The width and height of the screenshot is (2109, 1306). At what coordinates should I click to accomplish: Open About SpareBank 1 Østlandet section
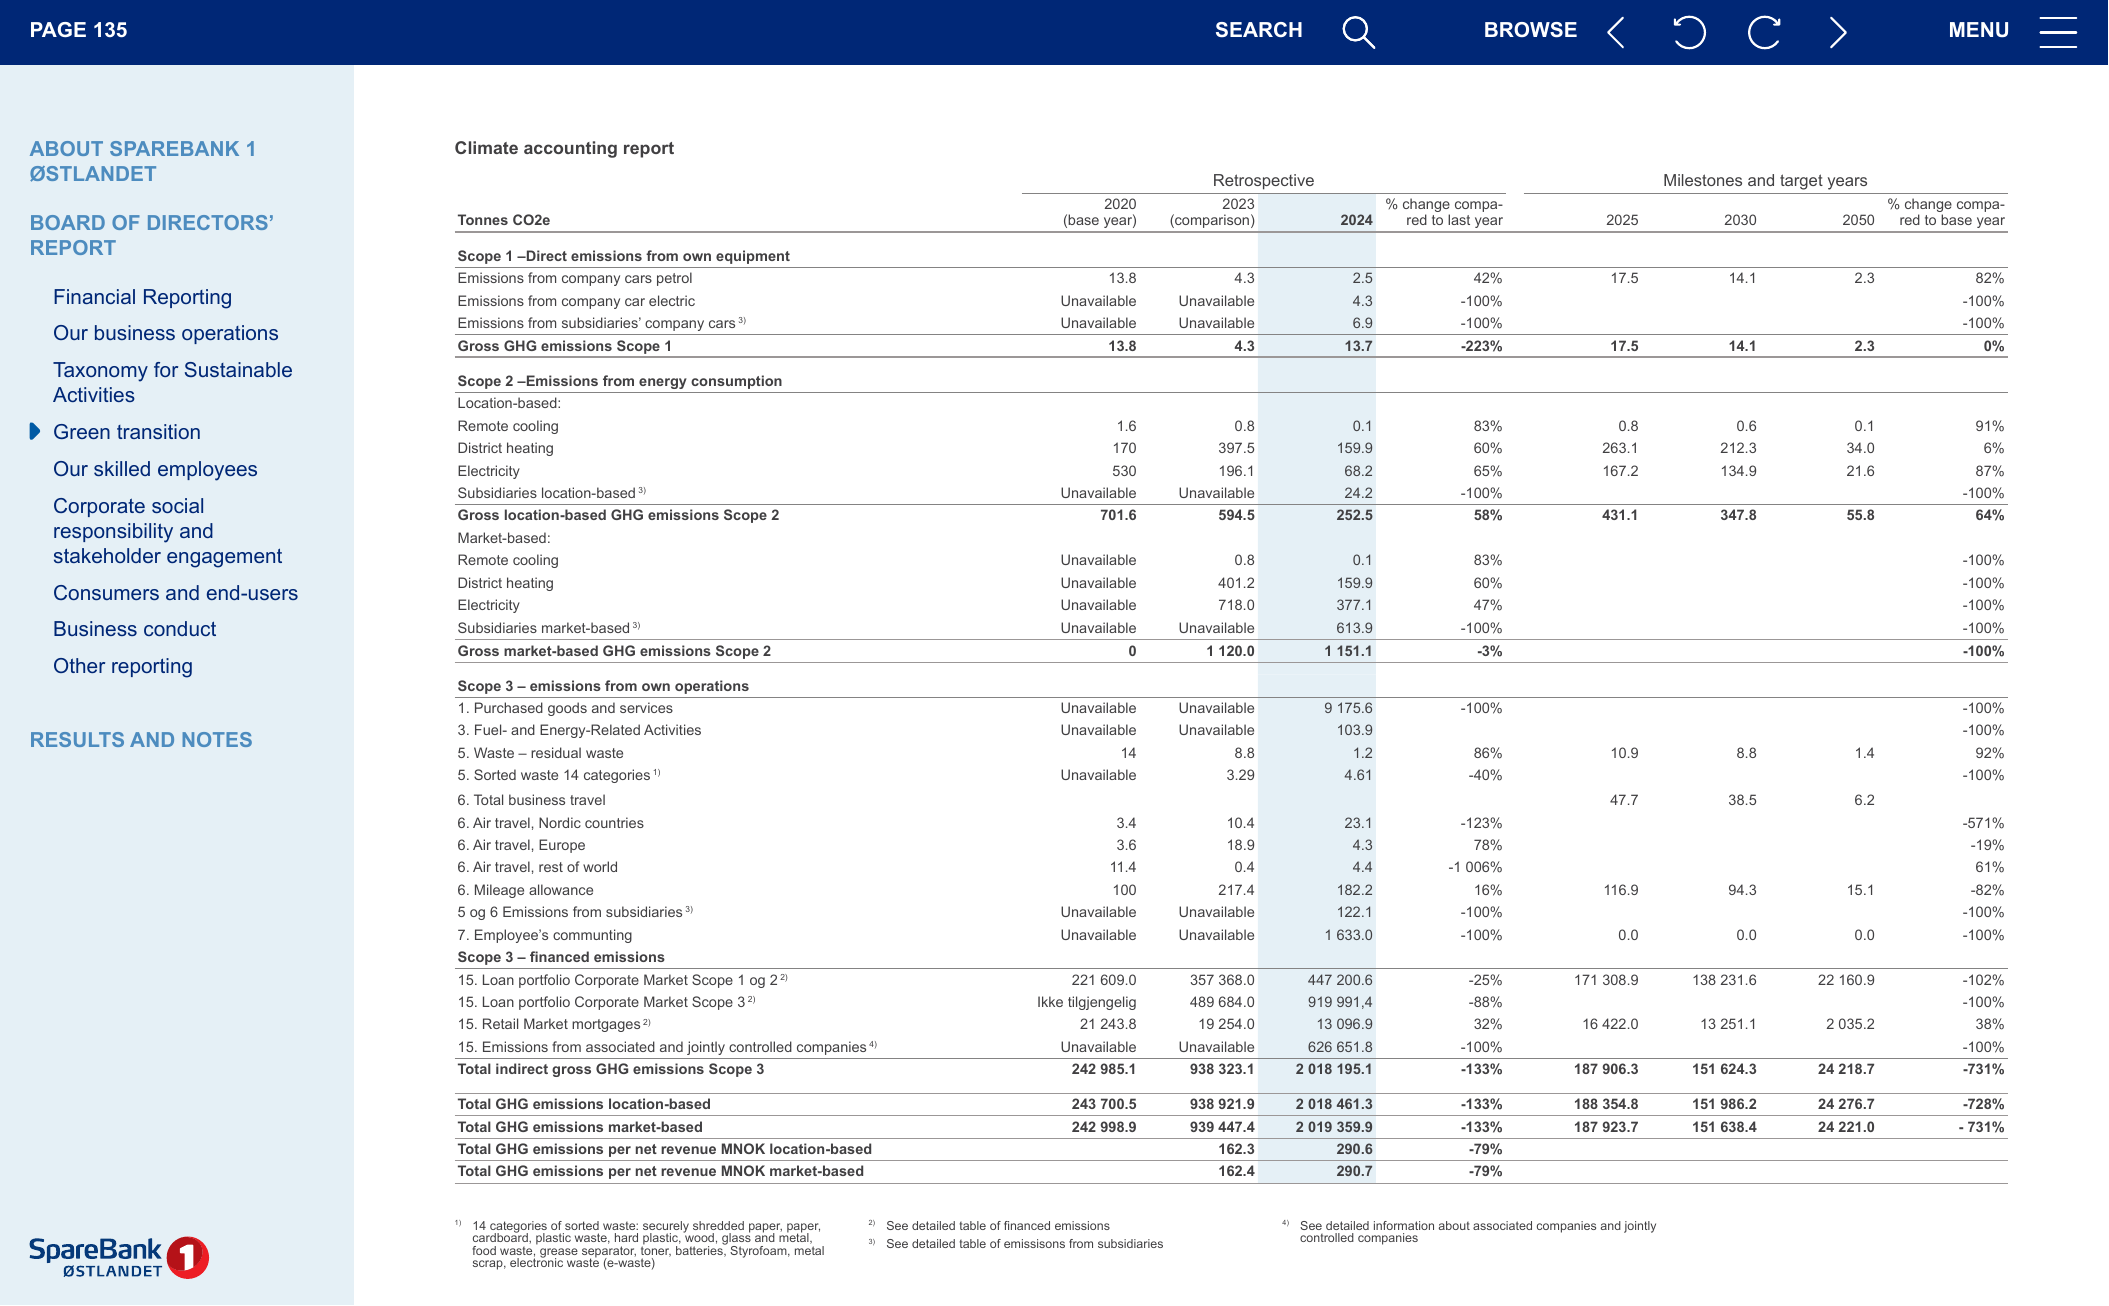(x=143, y=161)
